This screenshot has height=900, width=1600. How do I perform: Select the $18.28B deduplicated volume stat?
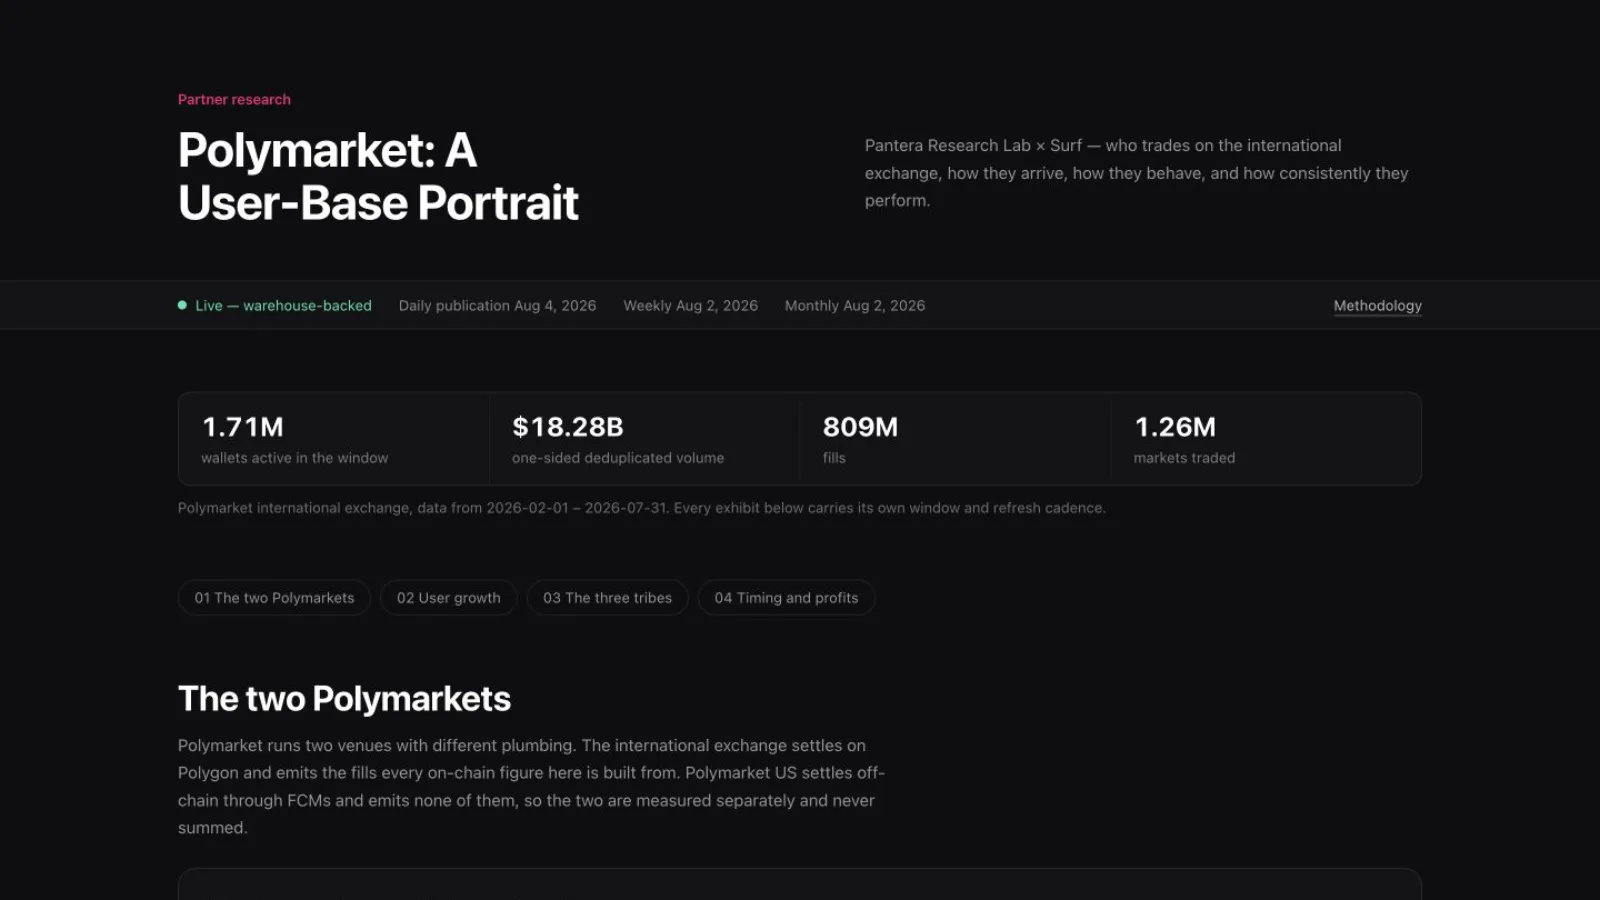click(x=645, y=439)
